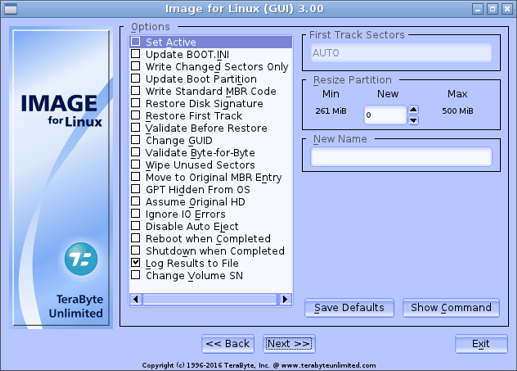Check Update BOOT.INI option
This screenshot has width=517, height=371.
135,54
